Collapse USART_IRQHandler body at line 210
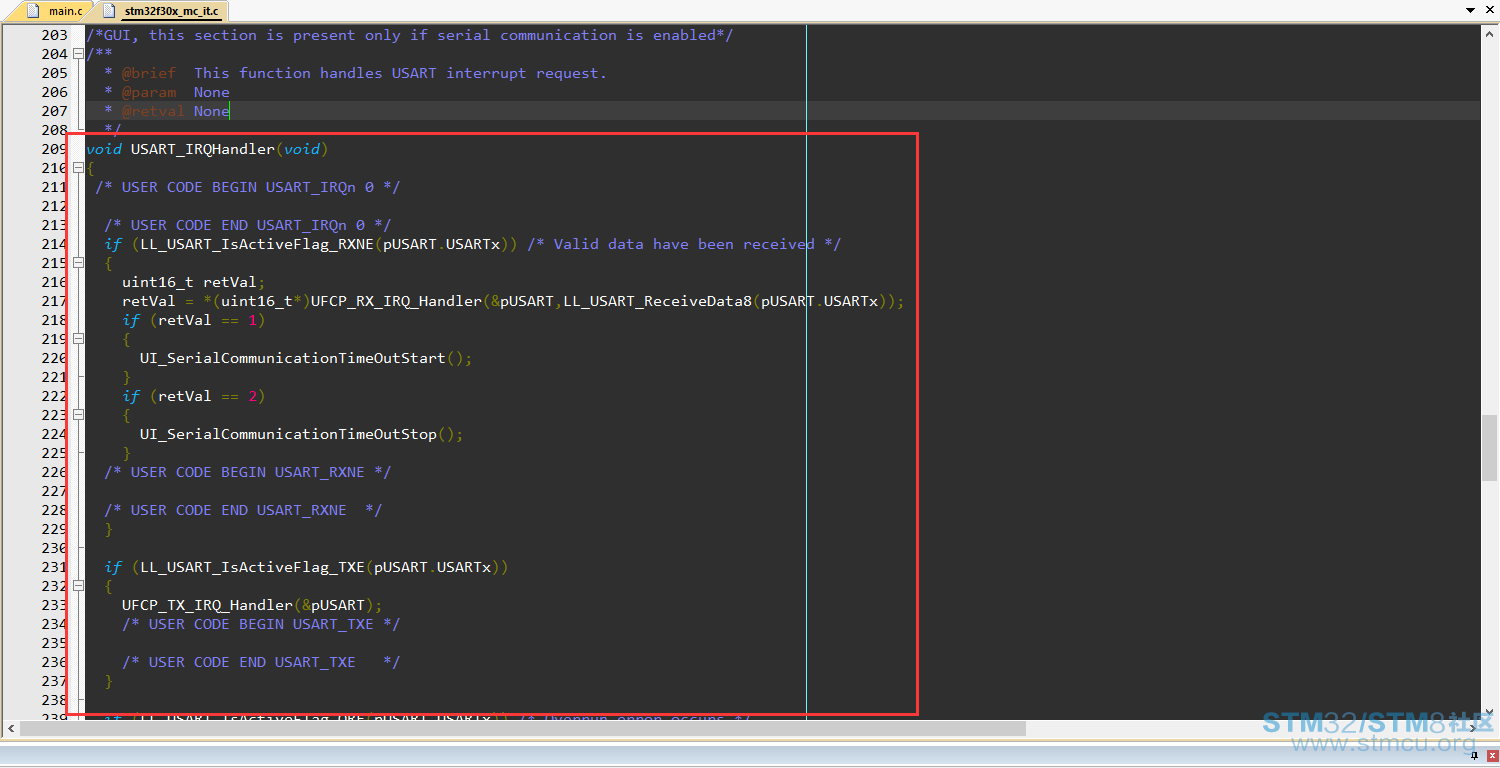Image resolution: width=1500 pixels, height=768 pixels. point(78,168)
